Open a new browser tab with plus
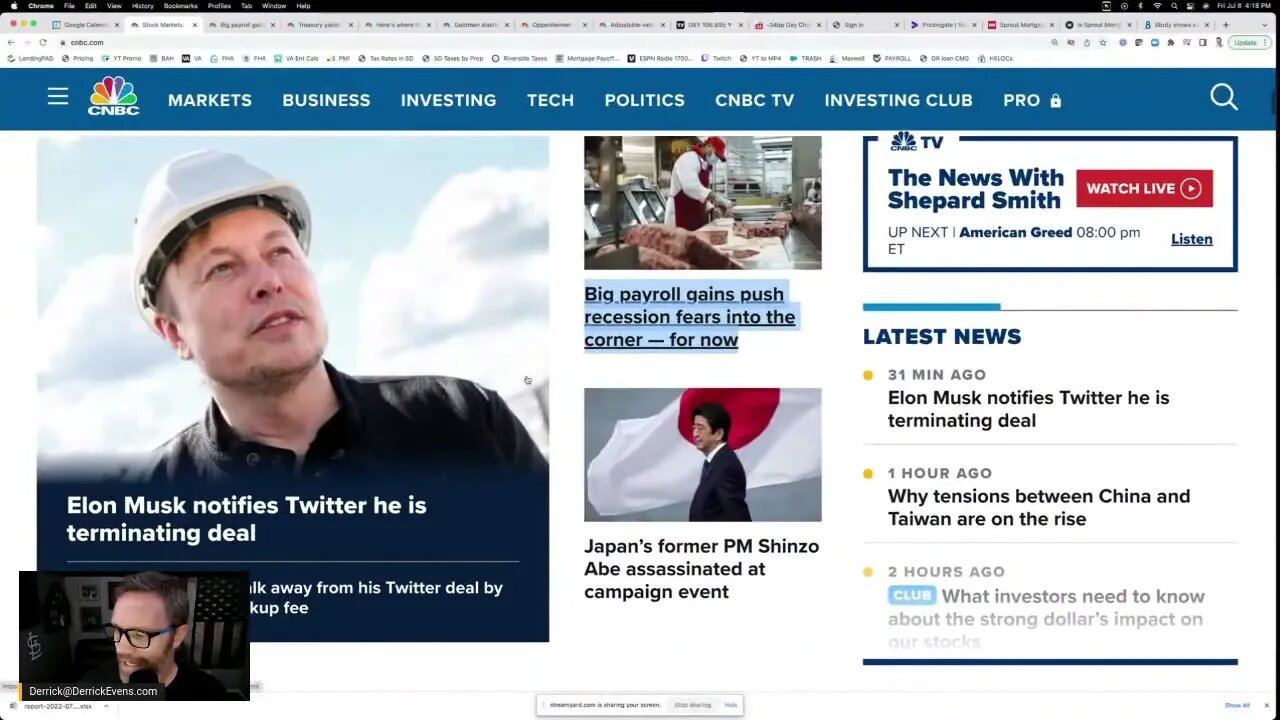Screen dimensions: 1280x720 (x=1226, y=24)
